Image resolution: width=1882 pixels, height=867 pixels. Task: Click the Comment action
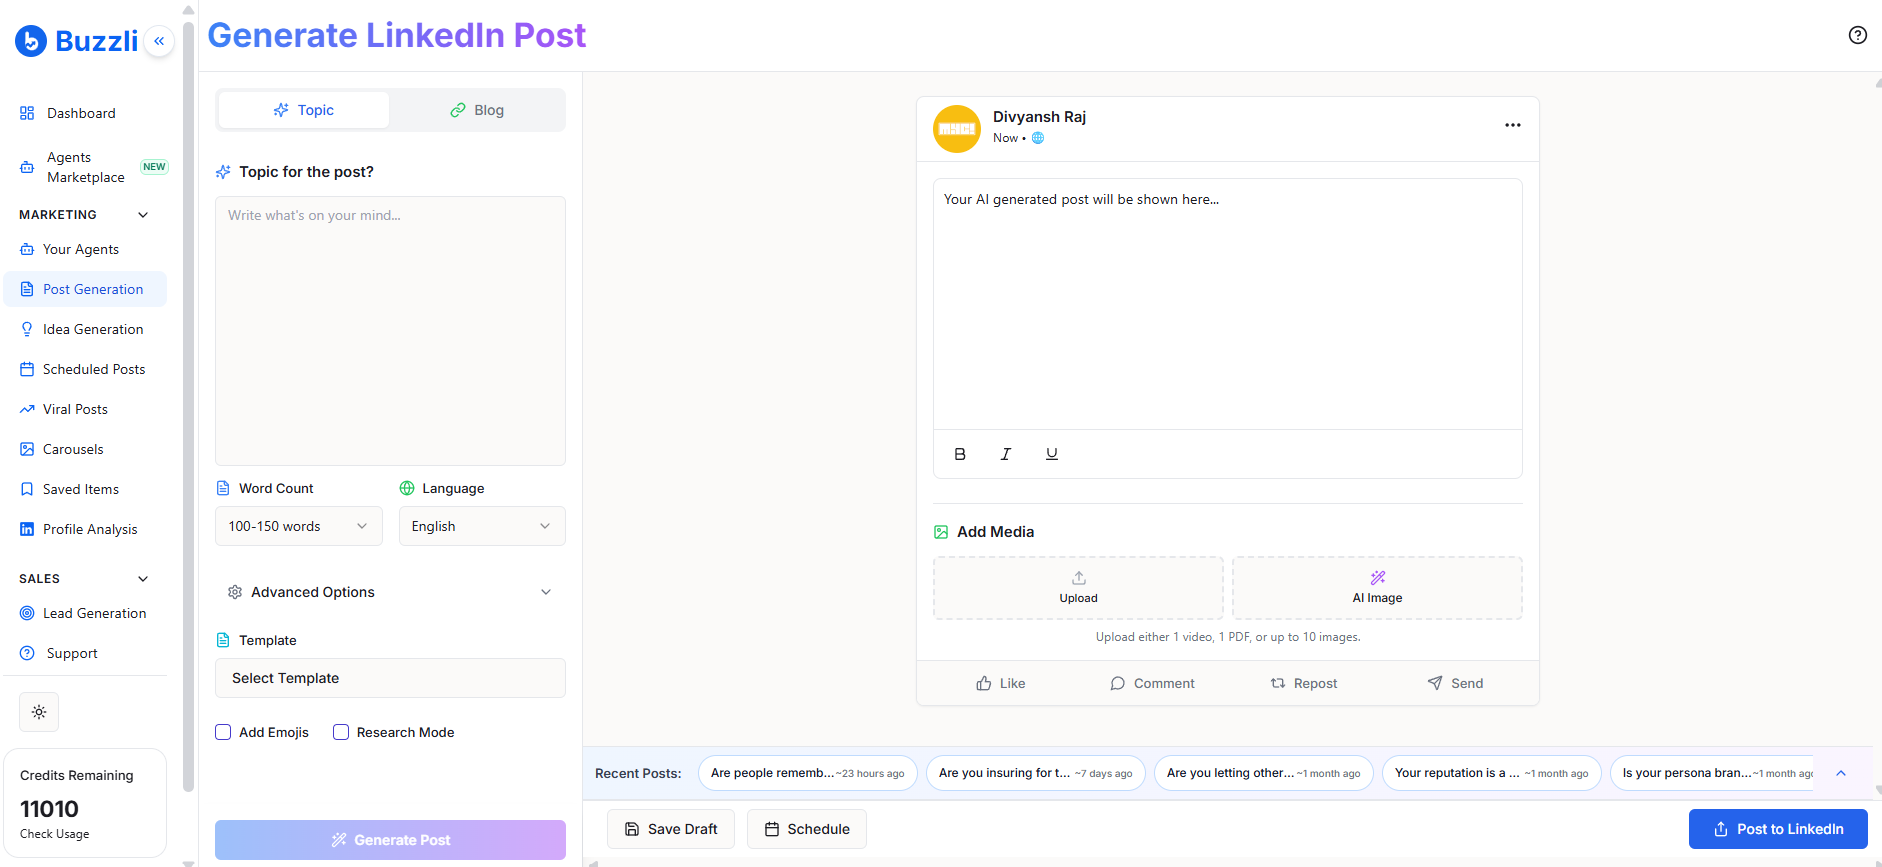coord(1152,683)
